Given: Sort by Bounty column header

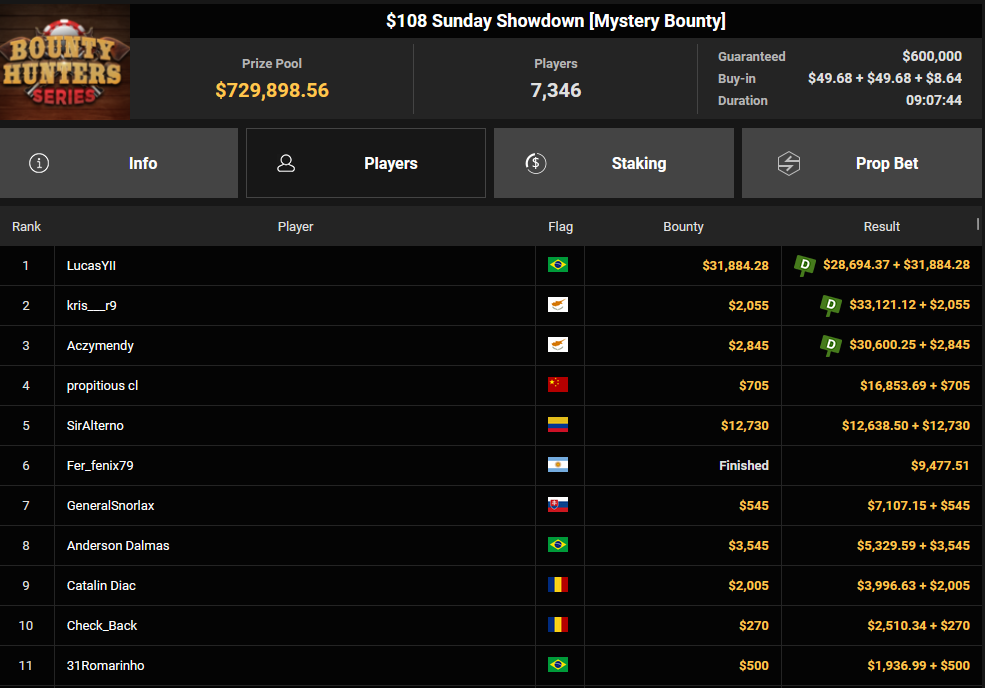Looking at the screenshot, I should [x=683, y=227].
